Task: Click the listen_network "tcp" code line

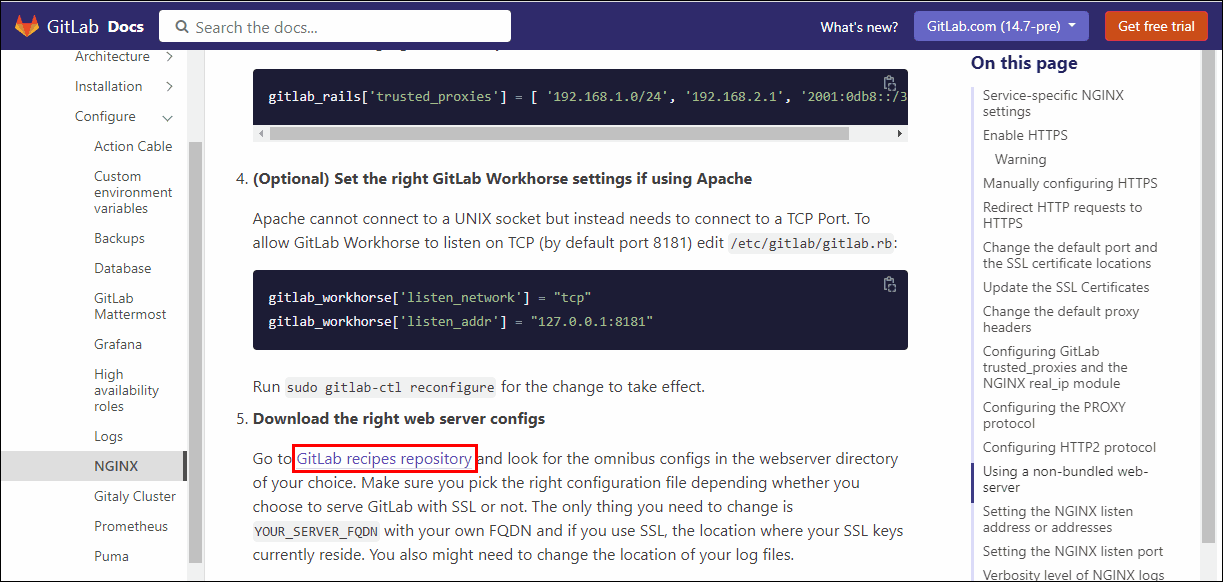Action: coord(430,298)
